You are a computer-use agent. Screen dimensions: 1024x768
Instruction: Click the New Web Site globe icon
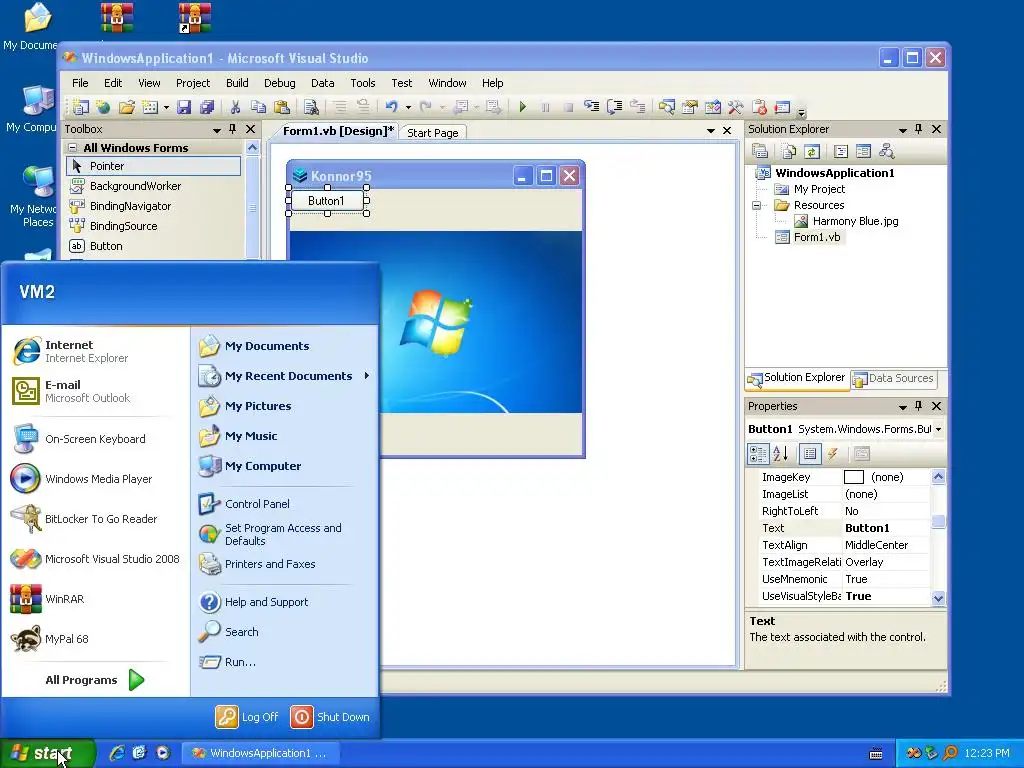click(103, 107)
